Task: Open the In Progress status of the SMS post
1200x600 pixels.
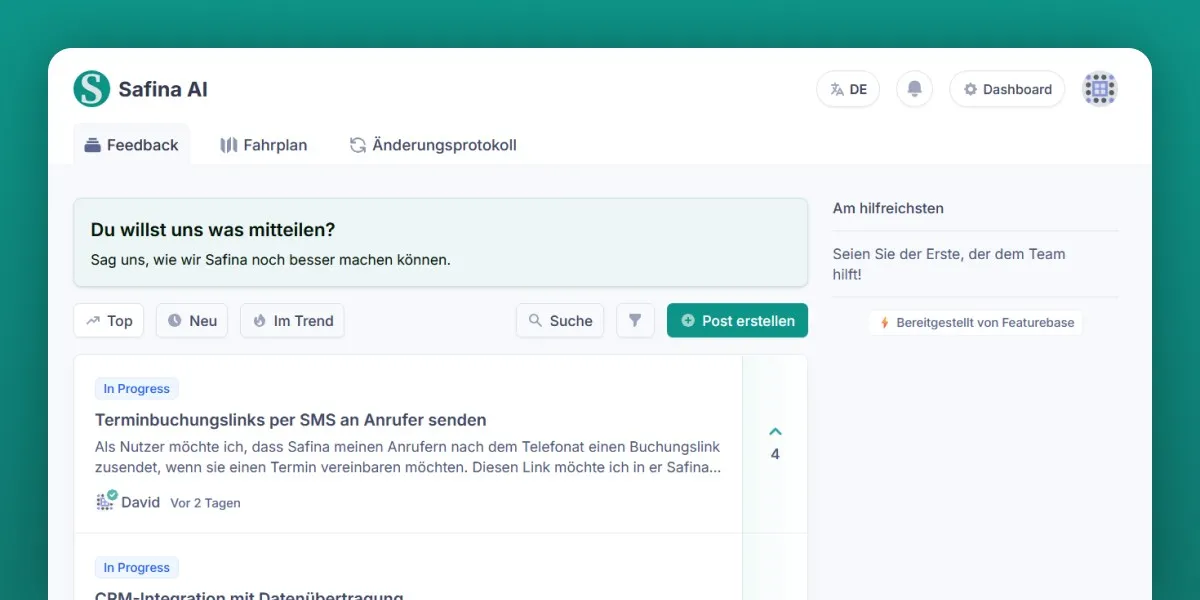Action: click(136, 388)
